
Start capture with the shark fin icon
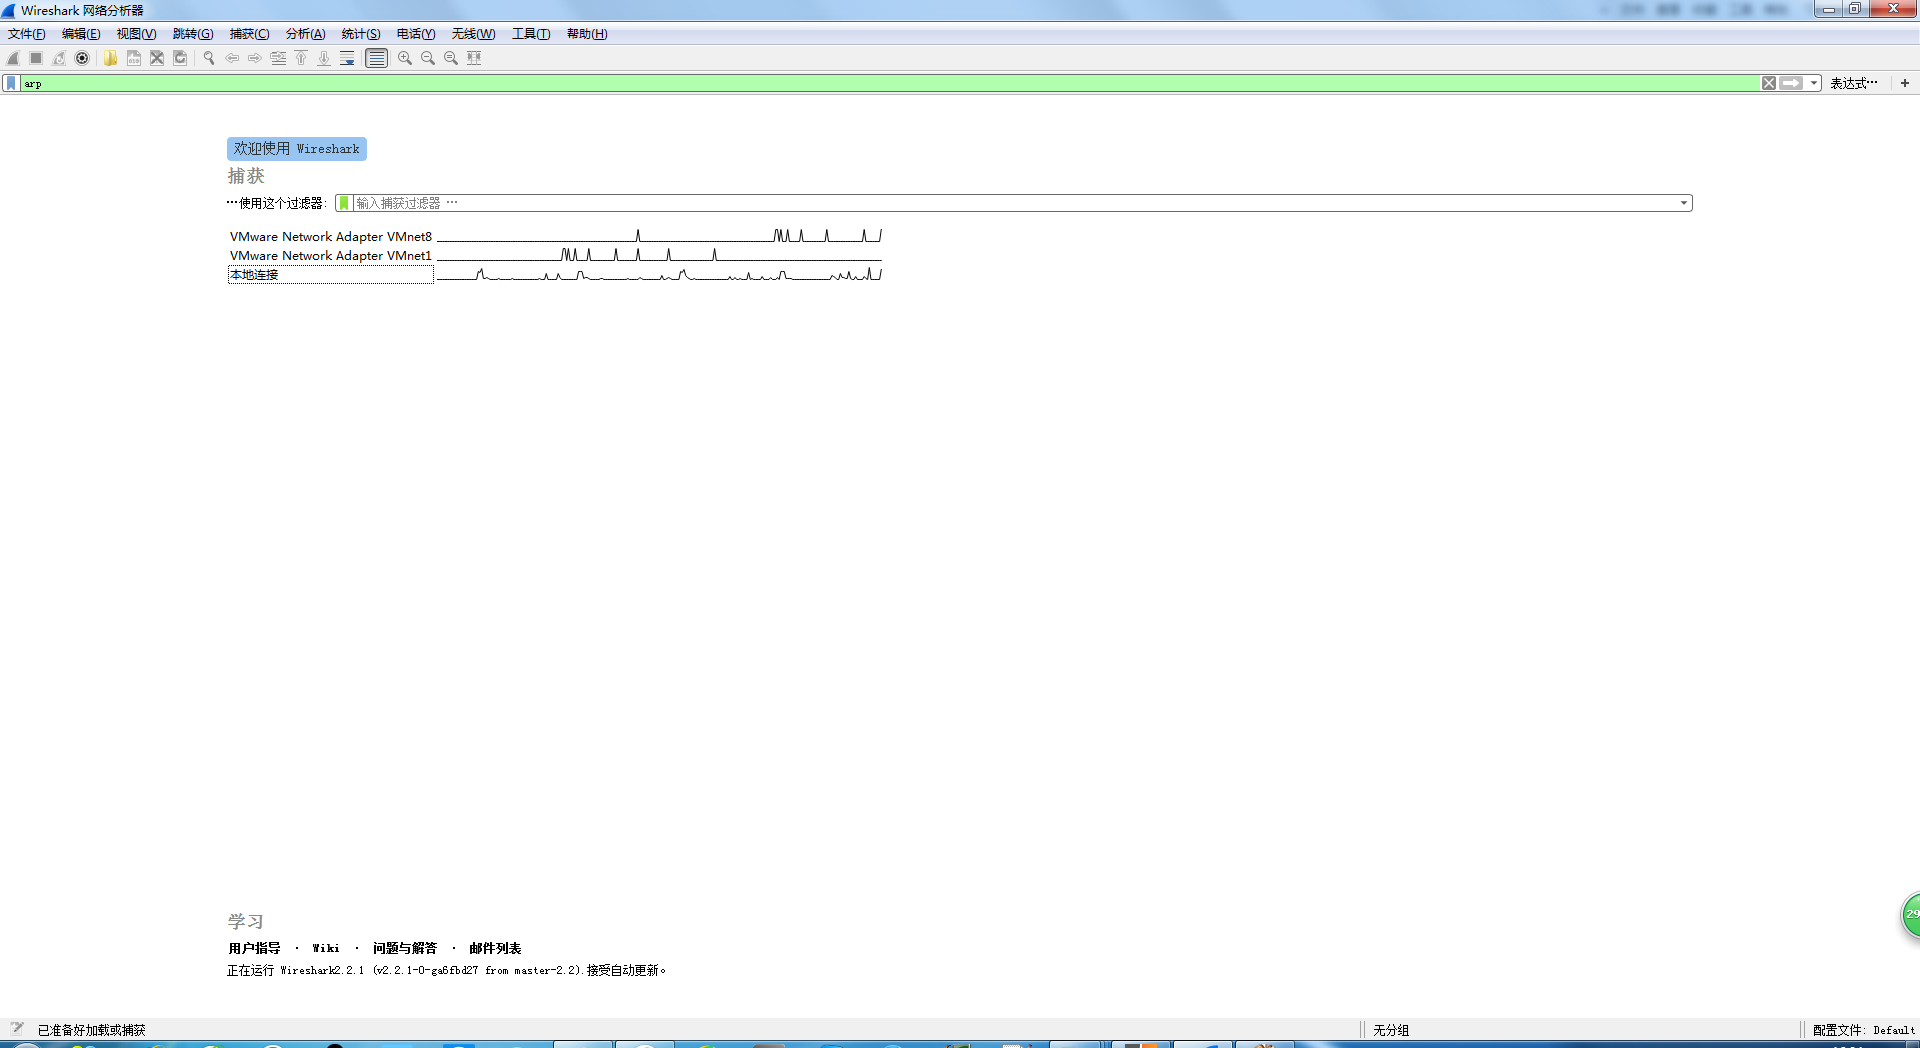click(x=13, y=58)
